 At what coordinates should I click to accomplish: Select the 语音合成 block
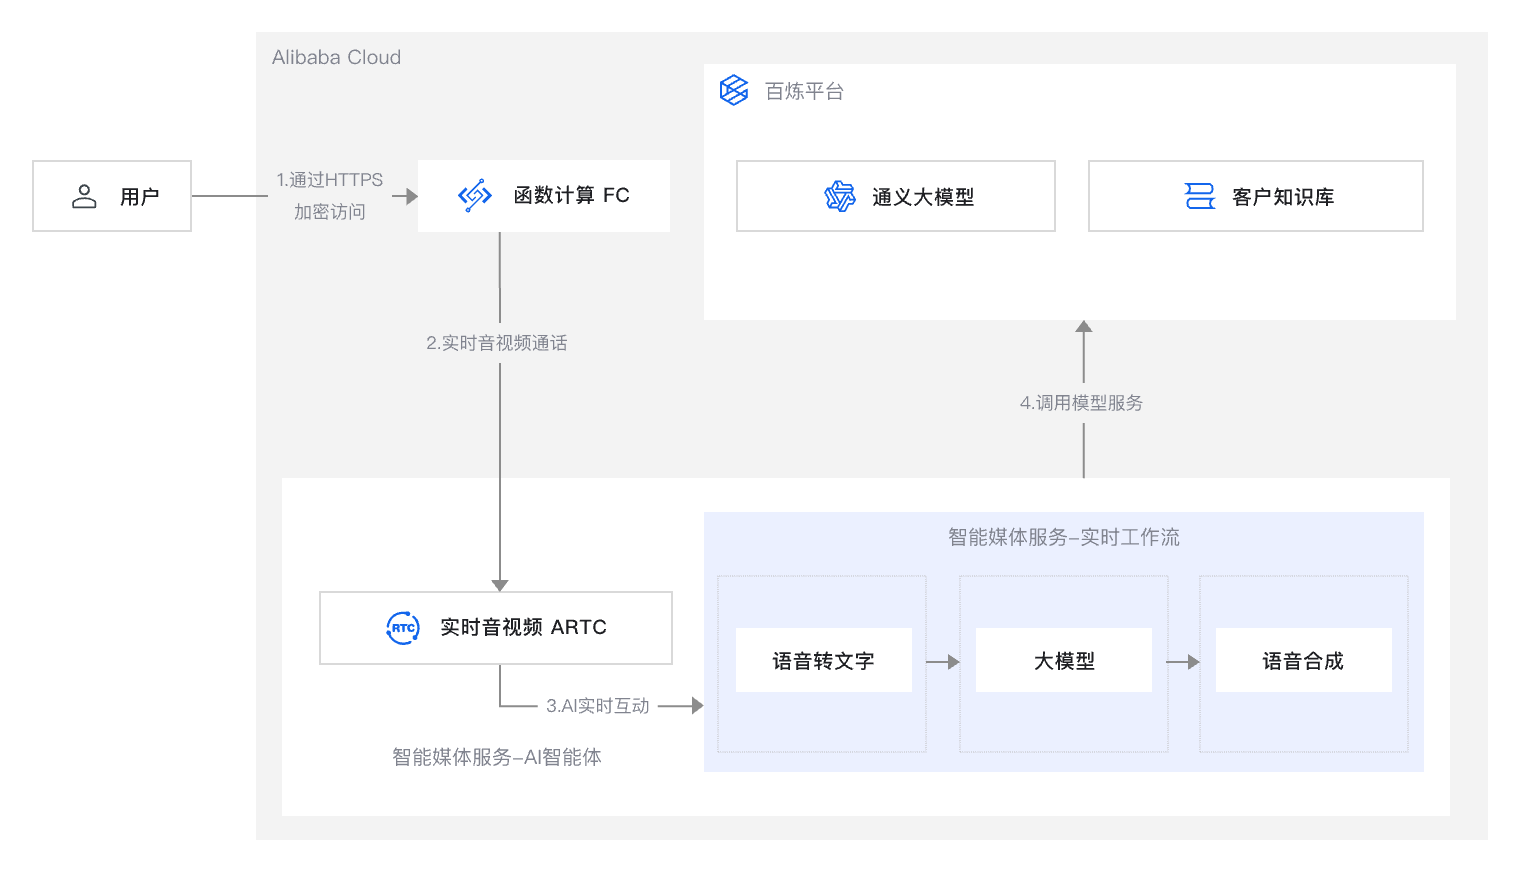tap(1304, 660)
